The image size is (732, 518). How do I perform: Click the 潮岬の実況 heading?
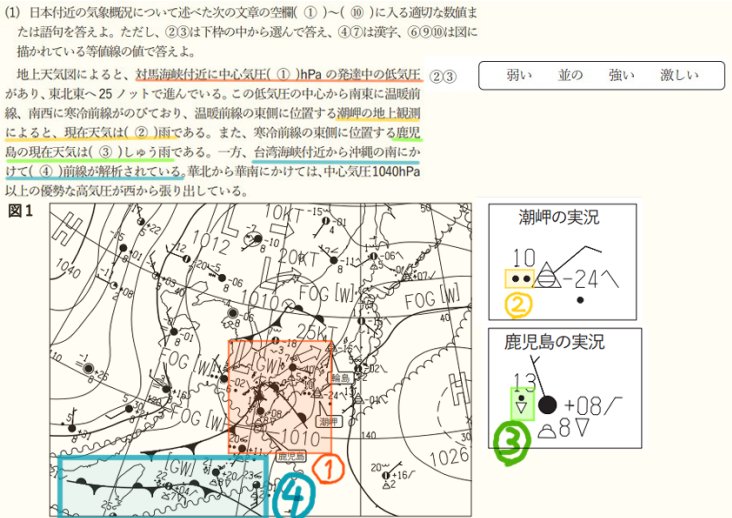pos(559,217)
